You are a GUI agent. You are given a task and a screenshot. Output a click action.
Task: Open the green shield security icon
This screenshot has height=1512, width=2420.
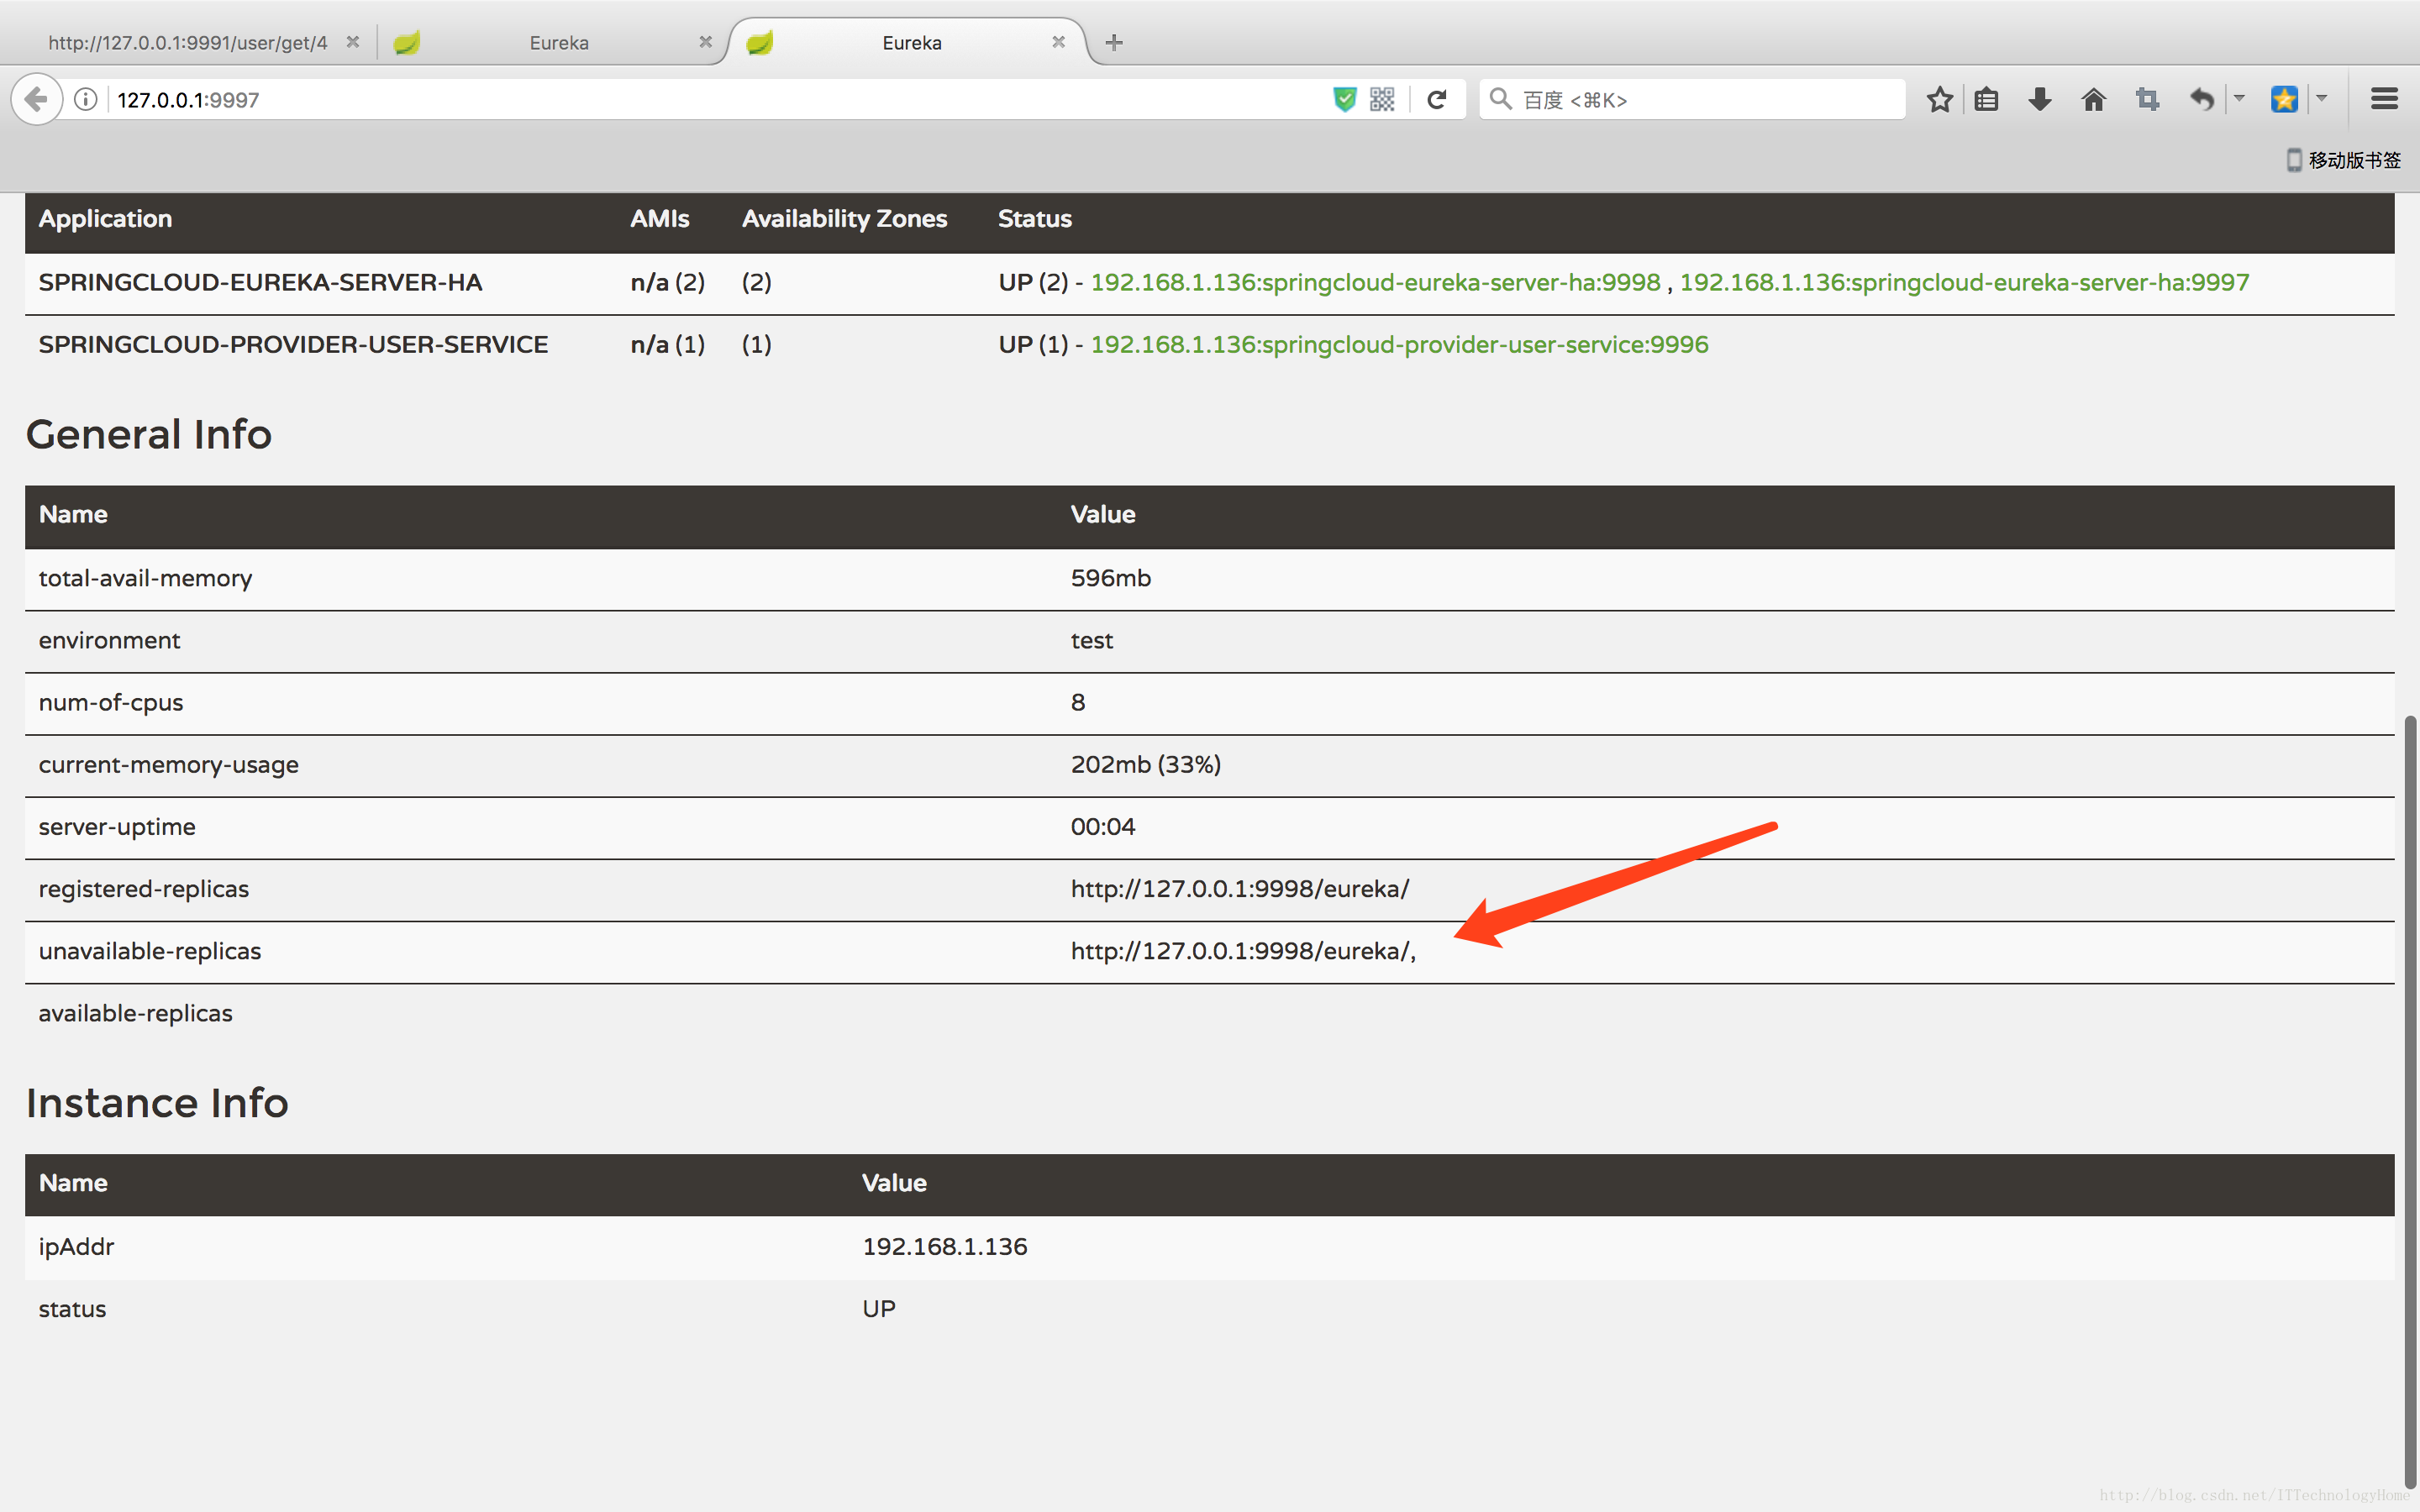(x=1345, y=99)
